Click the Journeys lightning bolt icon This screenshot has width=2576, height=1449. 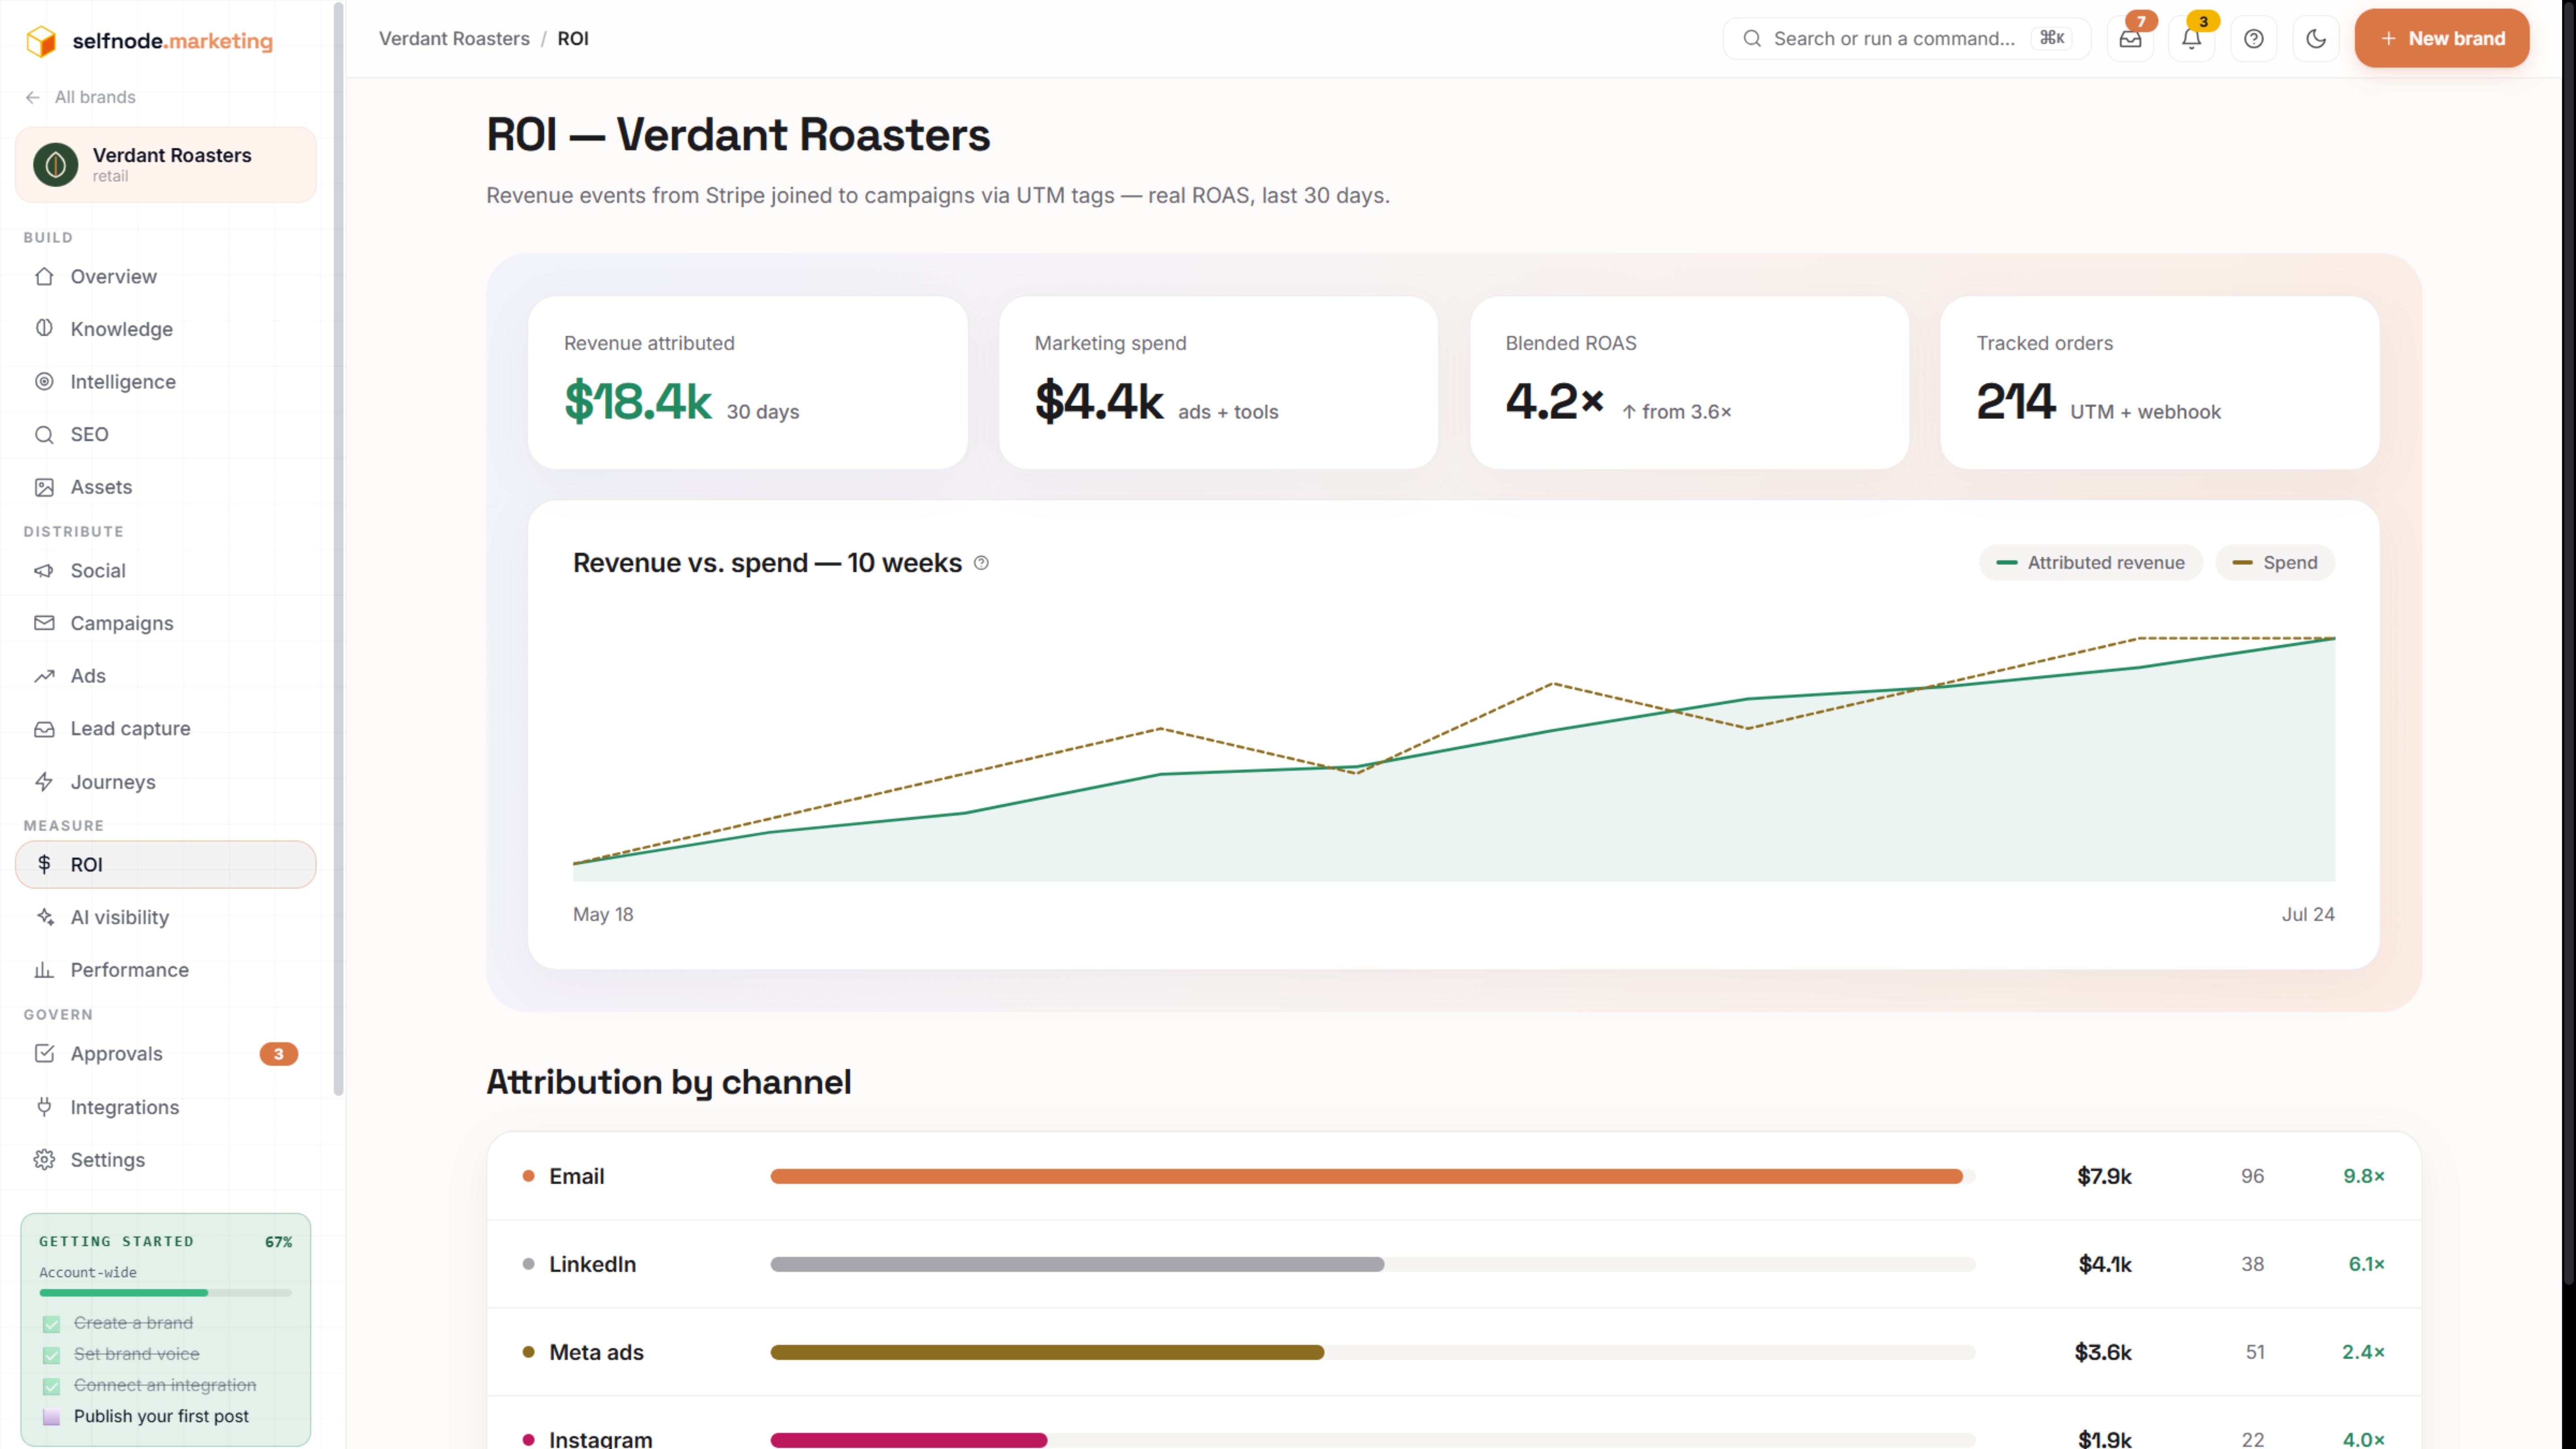44,782
